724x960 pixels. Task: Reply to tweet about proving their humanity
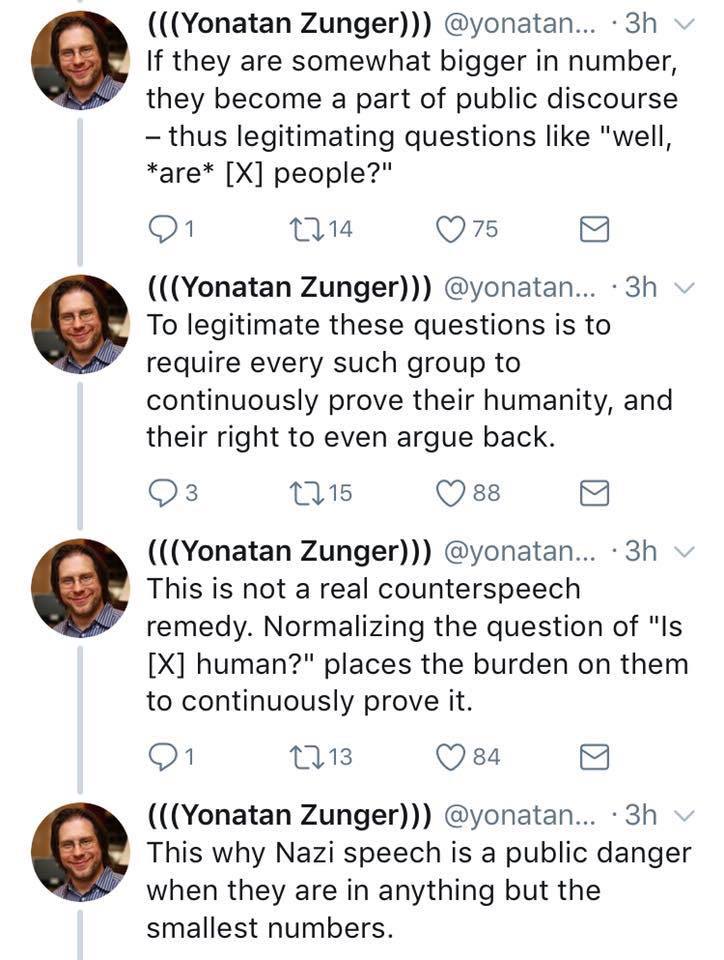160,492
